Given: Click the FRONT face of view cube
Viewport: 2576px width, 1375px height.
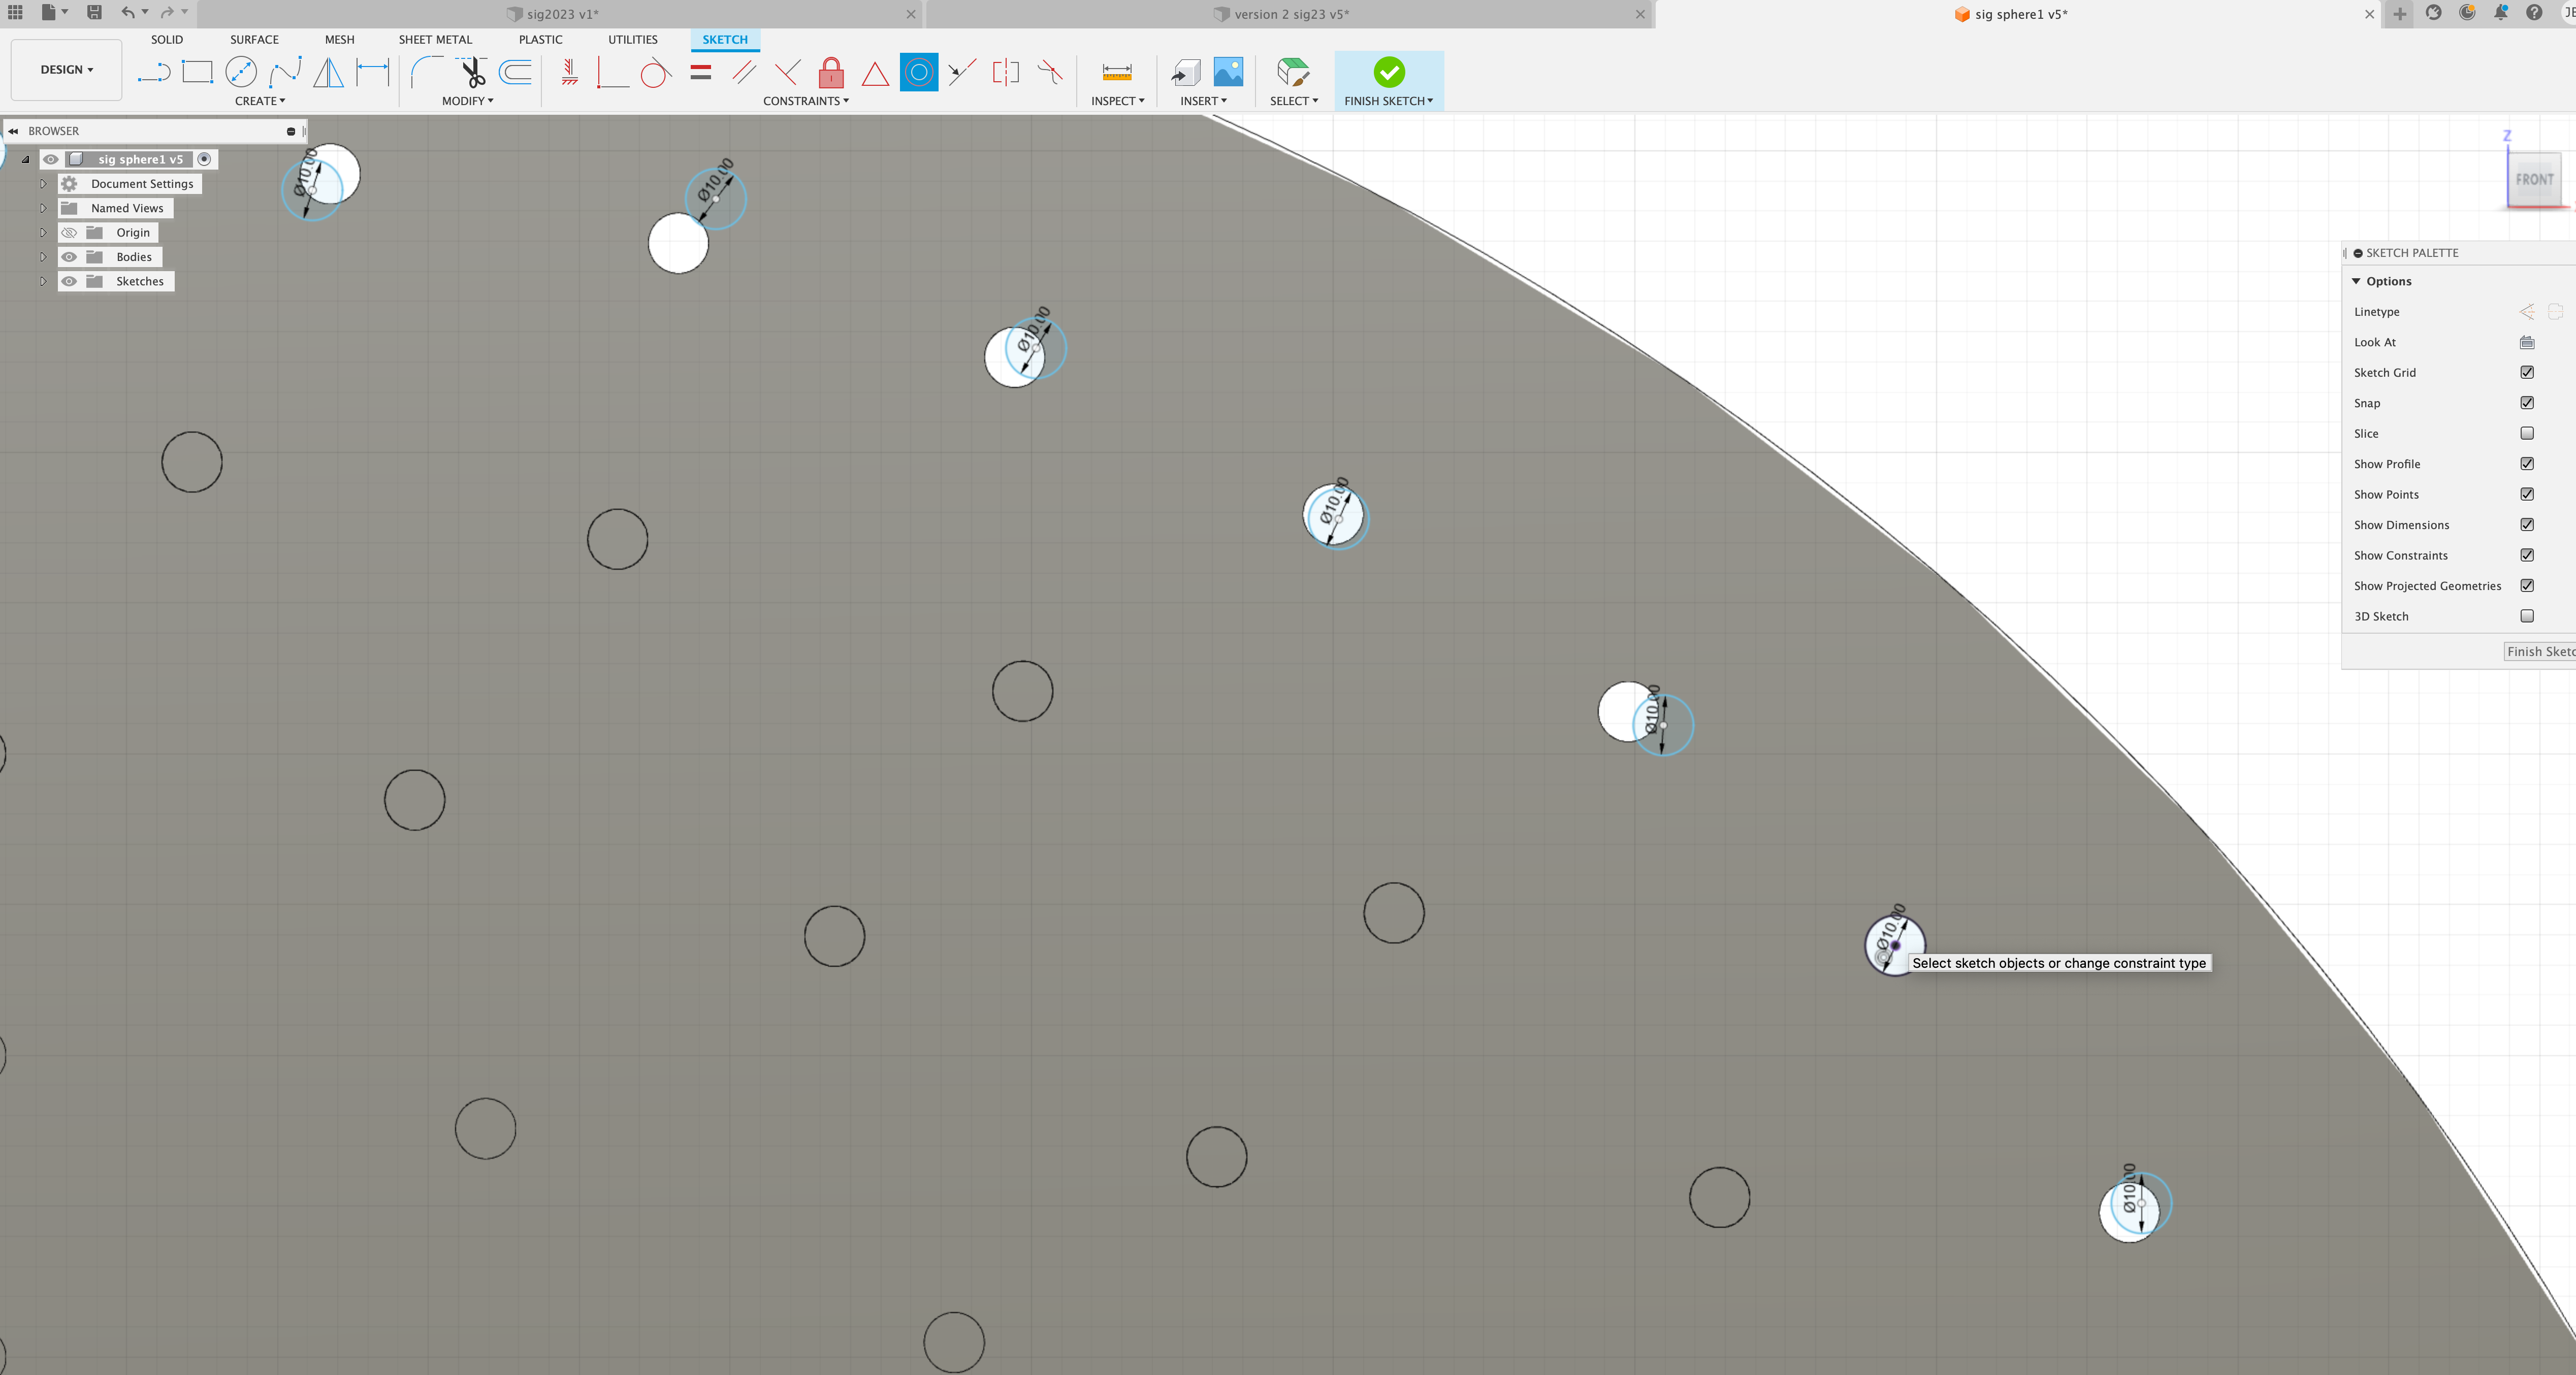Looking at the screenshot, I should click(x=2534, y=180).
